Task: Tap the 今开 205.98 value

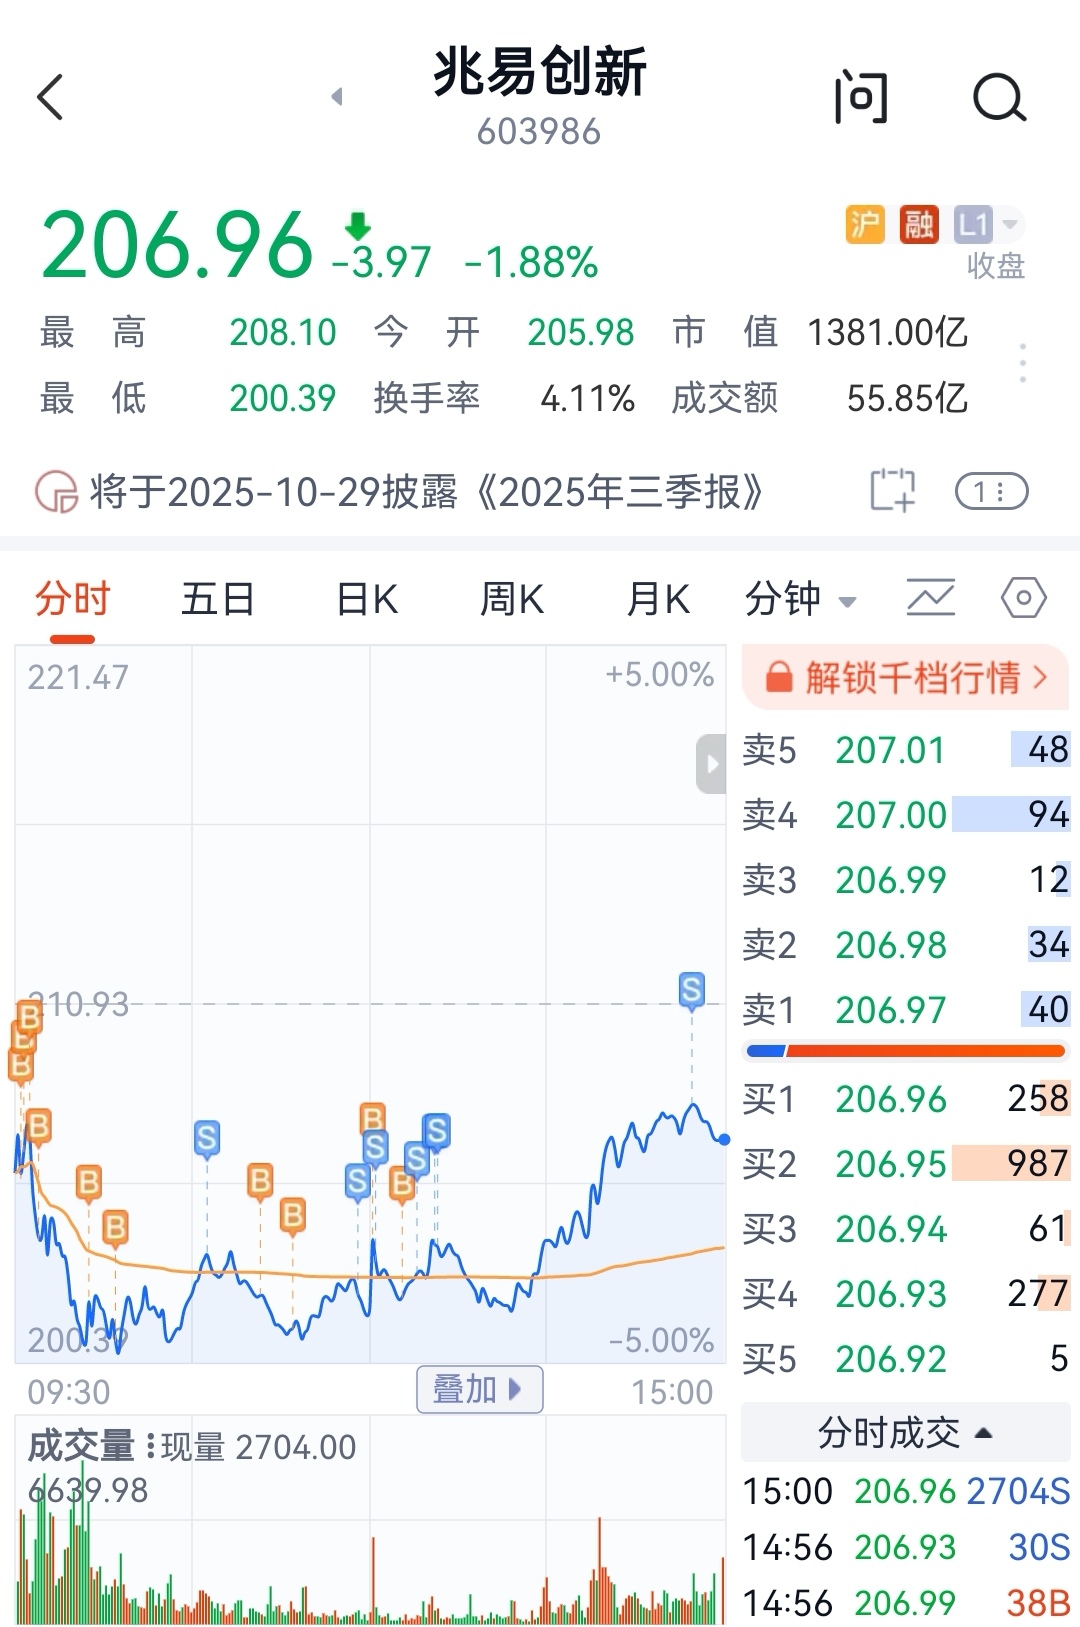Action: (x=581, y=332)
